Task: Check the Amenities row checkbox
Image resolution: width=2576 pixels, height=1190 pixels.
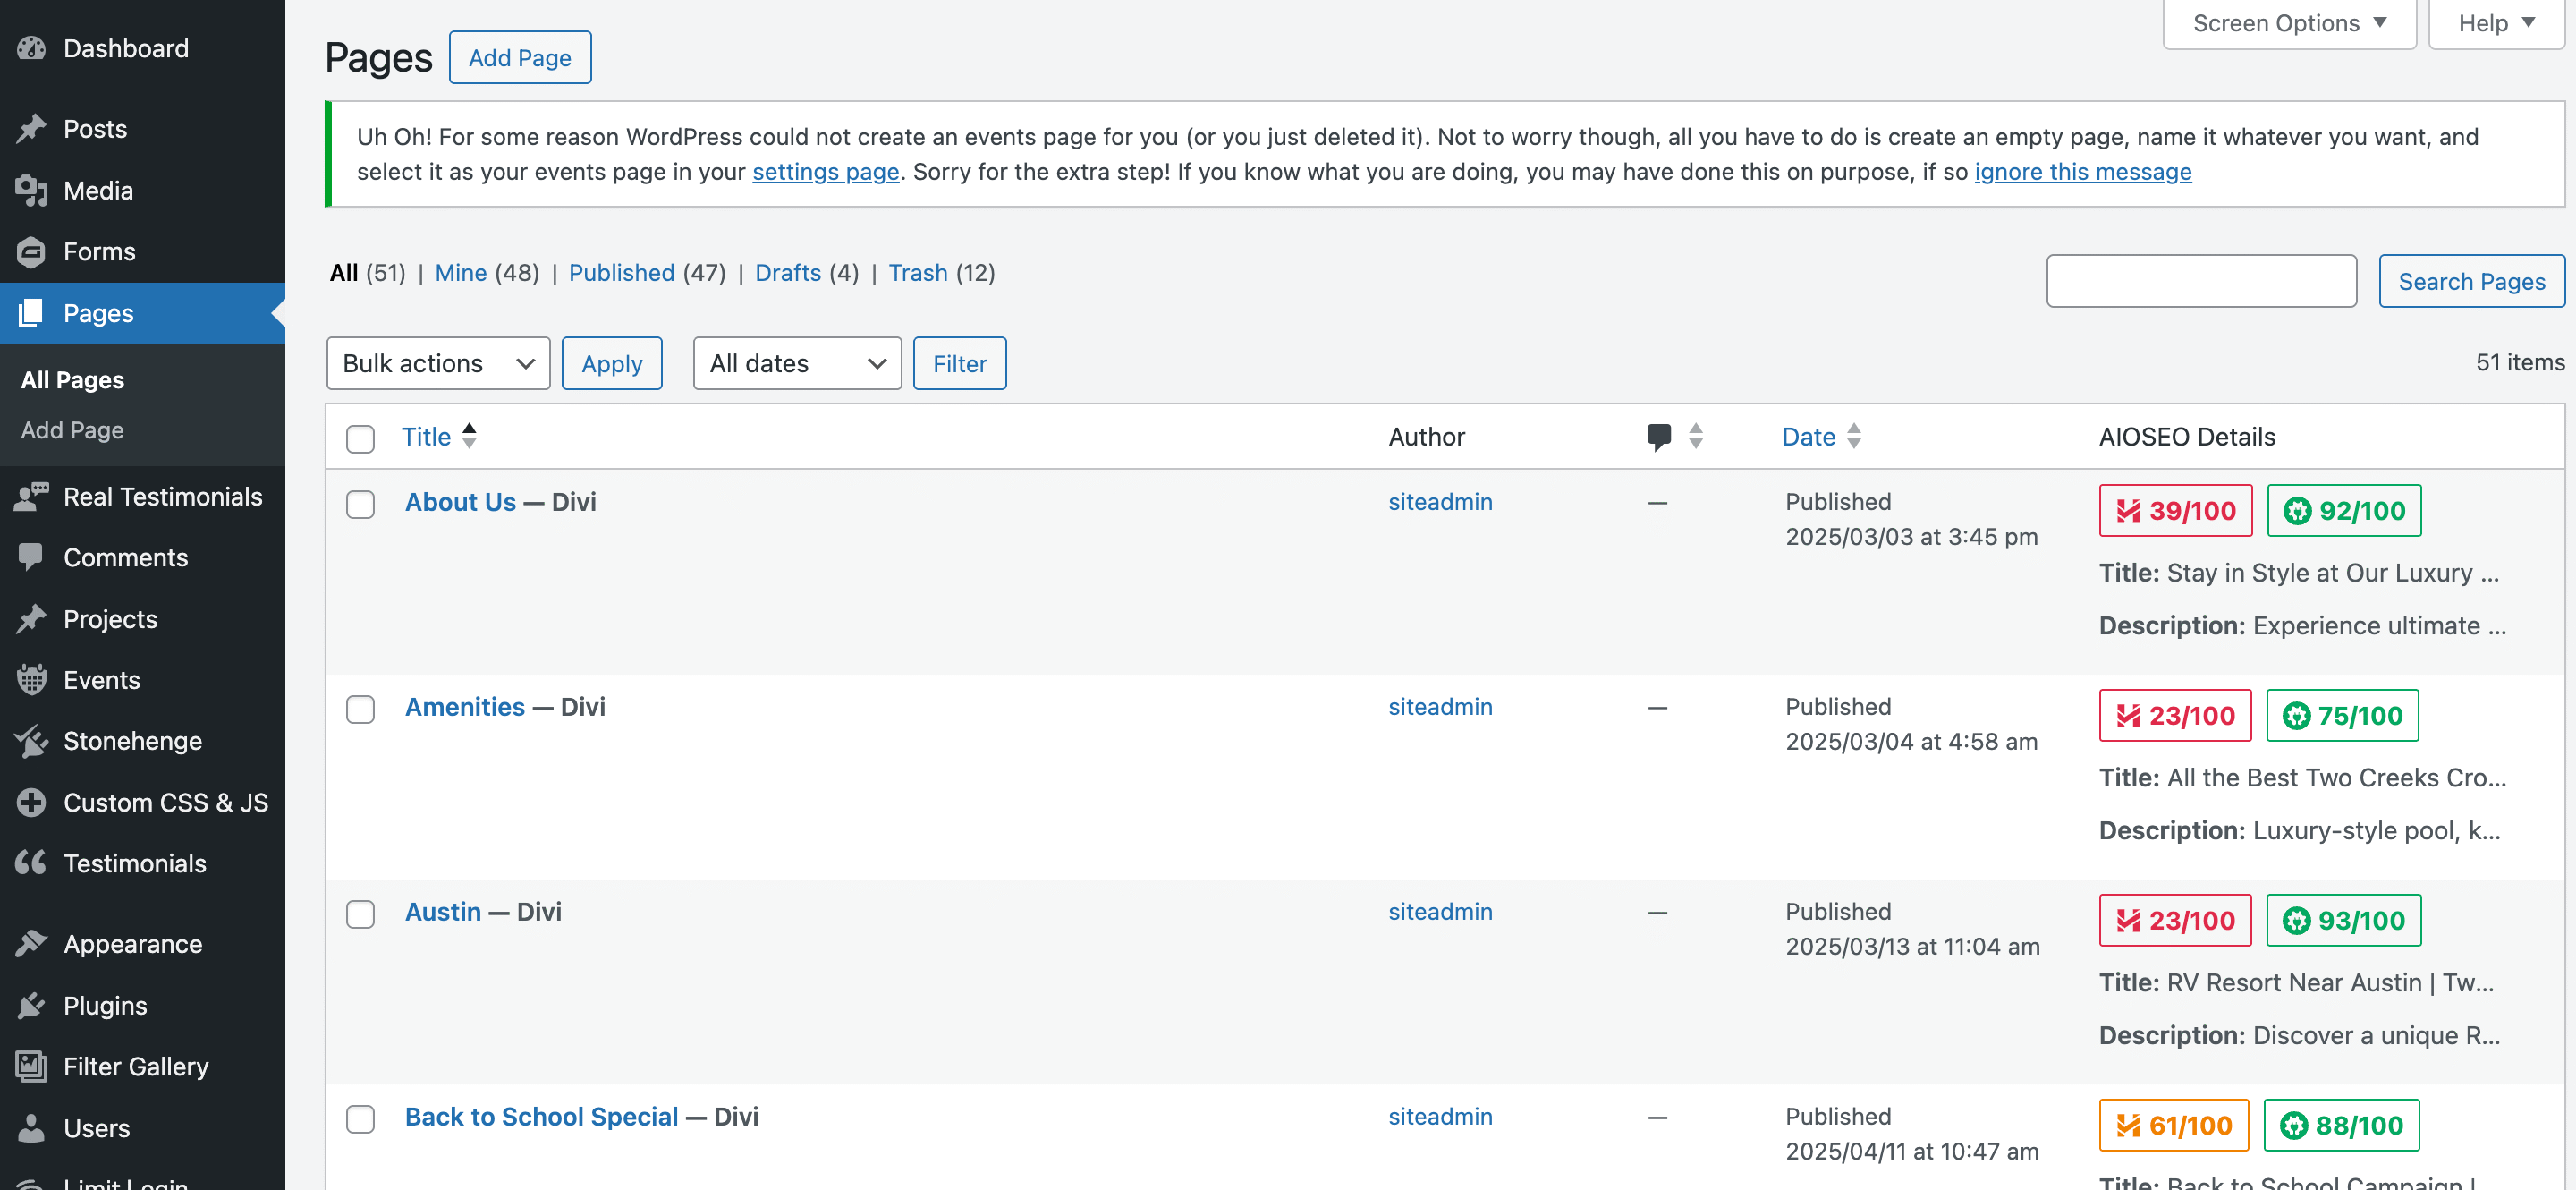Action: point(360,709)
